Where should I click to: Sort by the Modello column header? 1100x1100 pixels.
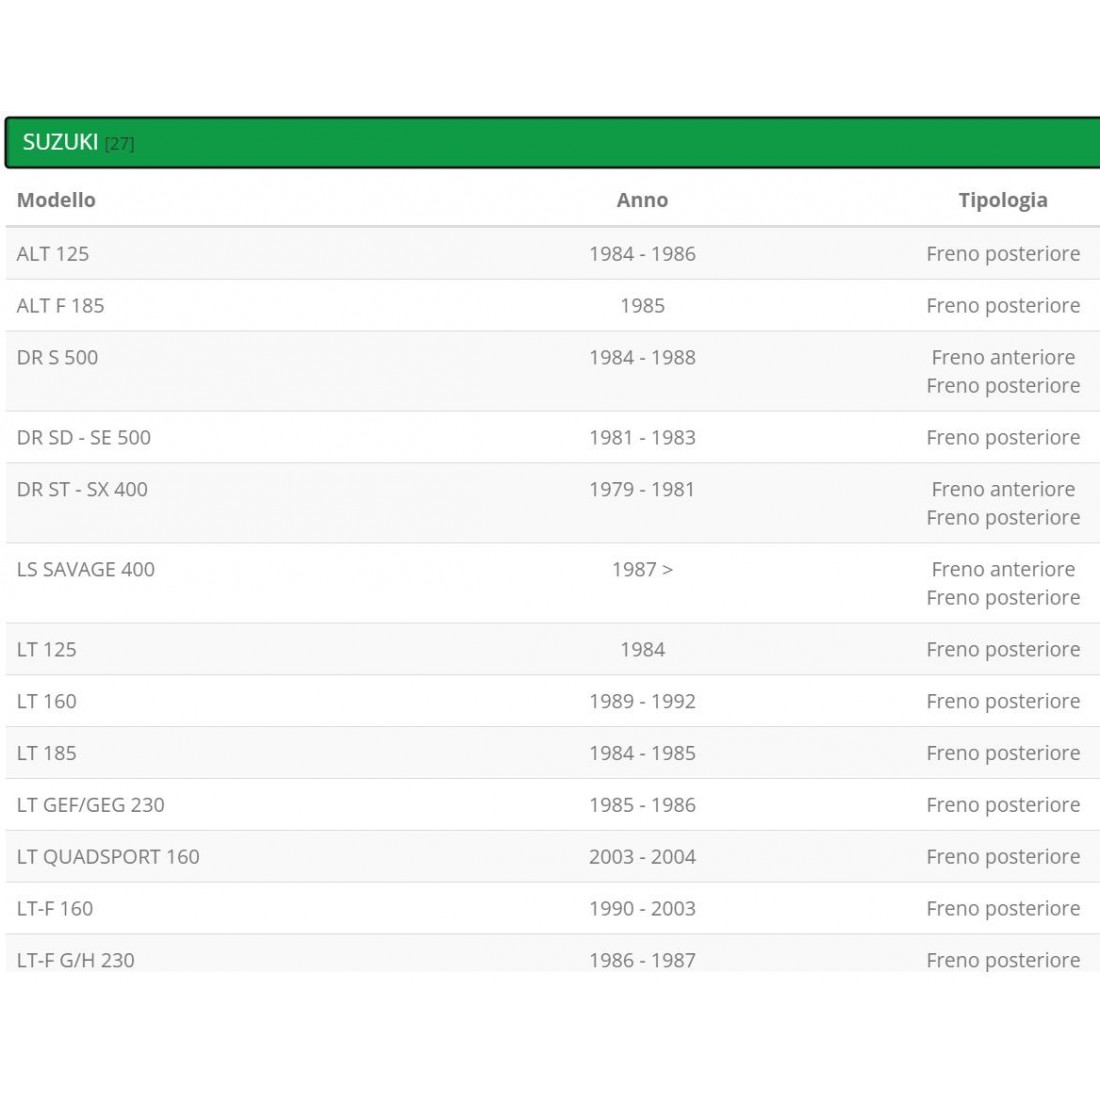pos(56,200)
